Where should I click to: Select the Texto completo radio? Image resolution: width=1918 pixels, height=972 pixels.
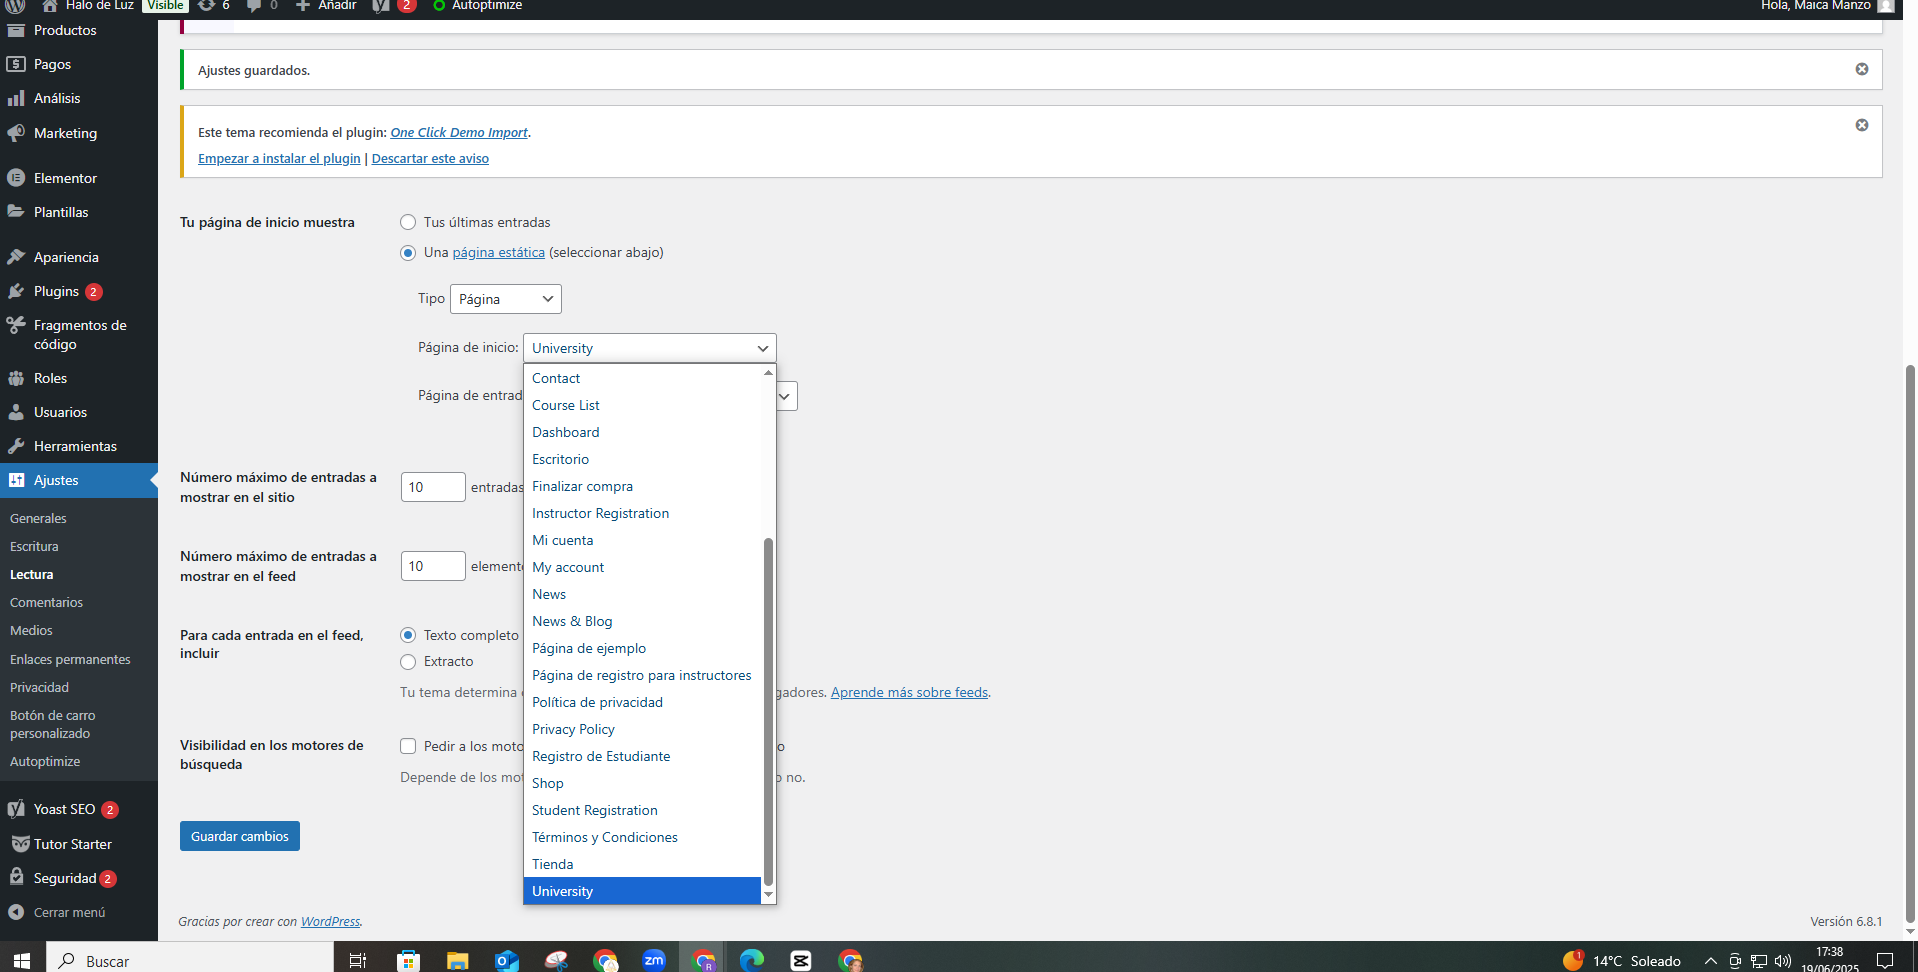click(x=408, y=635)
